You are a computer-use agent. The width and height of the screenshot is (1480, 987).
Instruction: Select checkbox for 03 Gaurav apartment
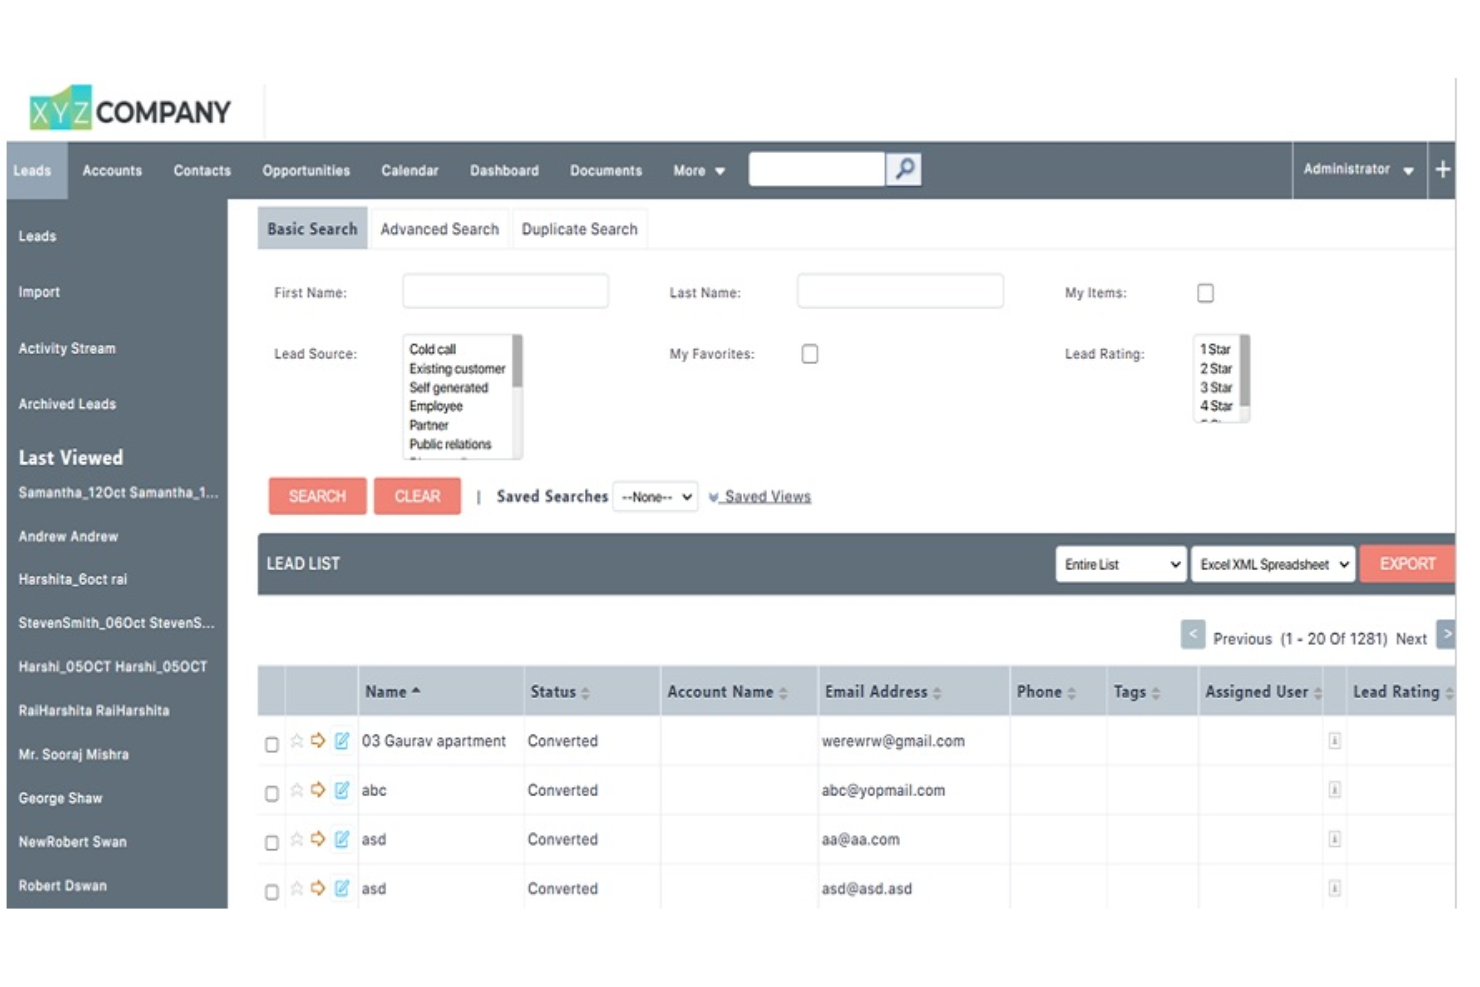(x=272, y=744)
